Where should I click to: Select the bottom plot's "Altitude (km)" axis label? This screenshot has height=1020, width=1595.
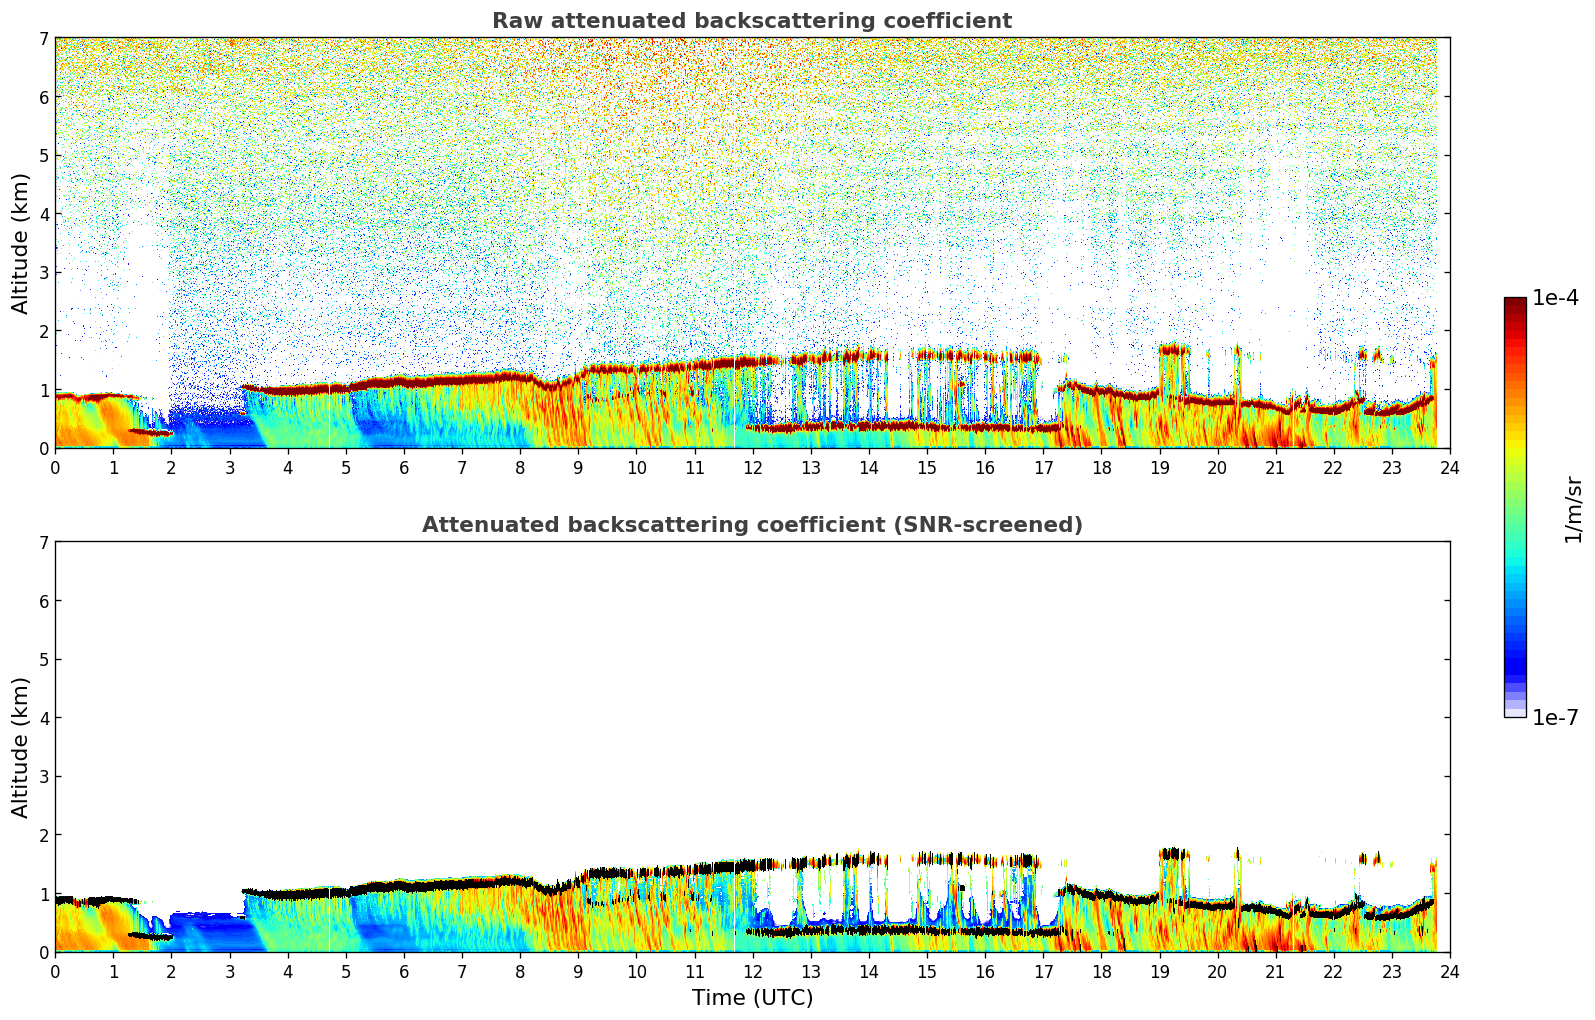(x=21, y=747)
